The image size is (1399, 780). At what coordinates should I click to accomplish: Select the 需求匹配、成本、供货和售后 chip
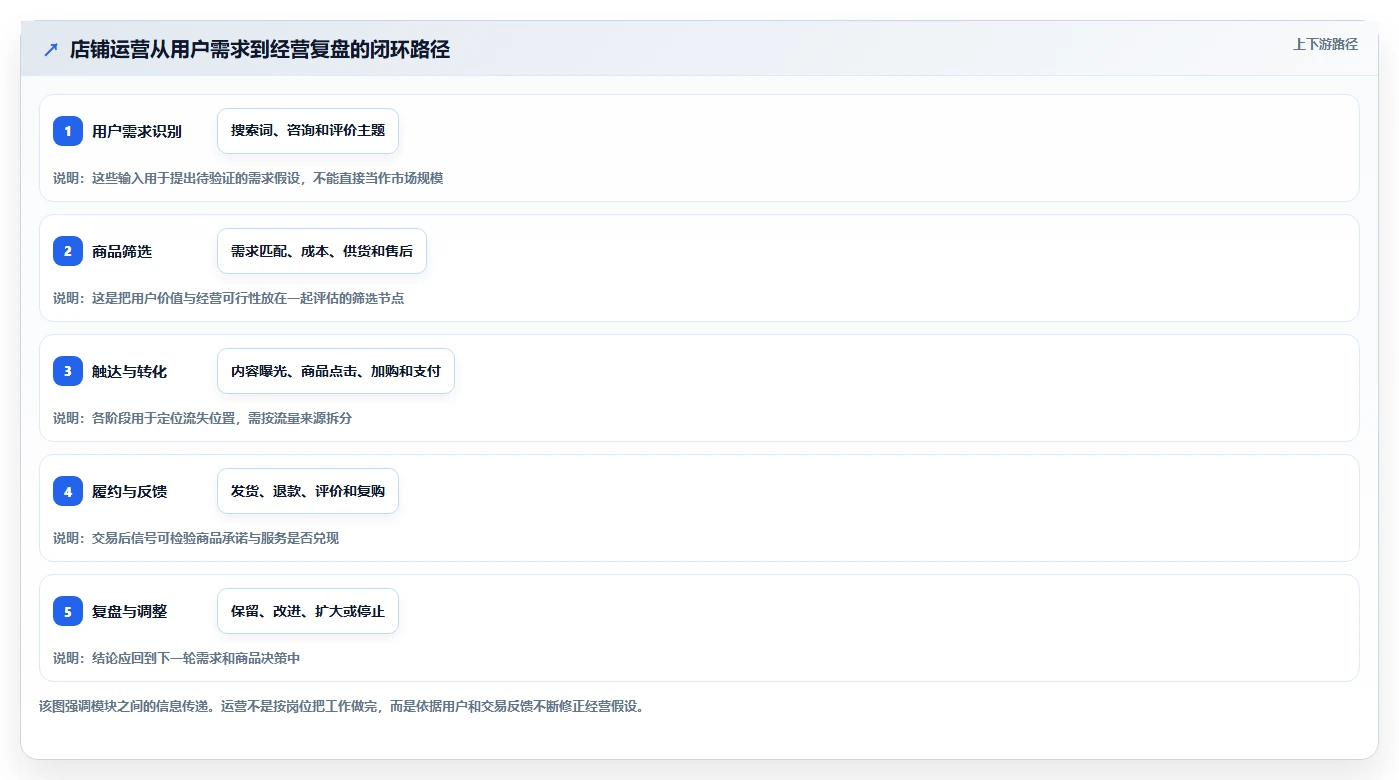click(322, 251)
